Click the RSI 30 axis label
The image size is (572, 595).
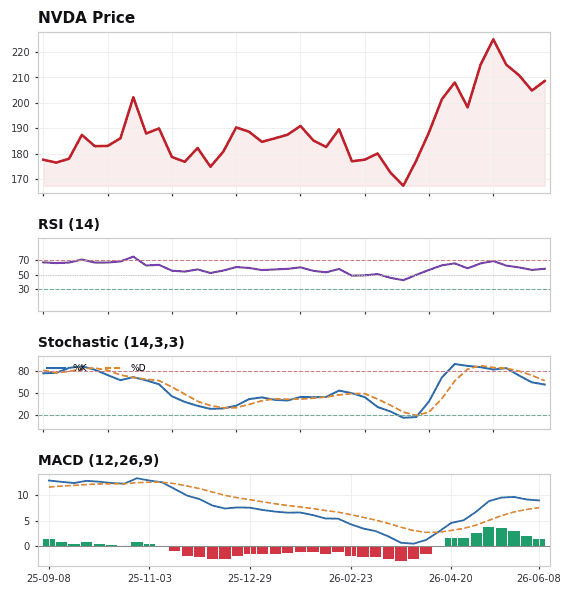(24, 290)
